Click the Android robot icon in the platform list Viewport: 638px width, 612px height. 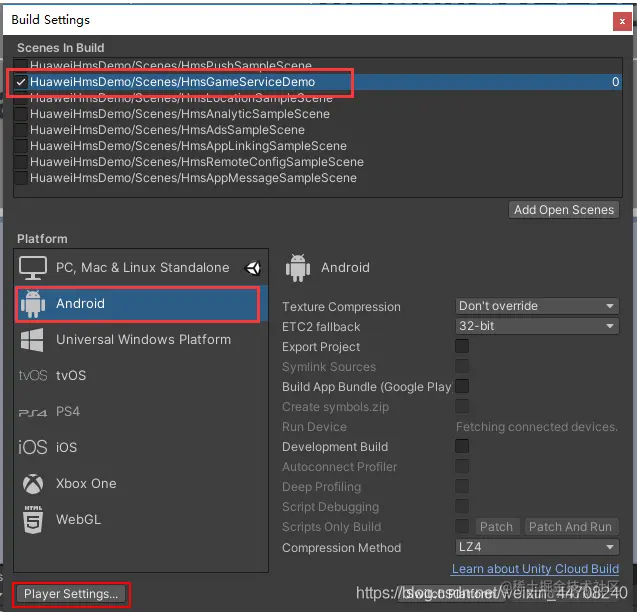point(33,304)
